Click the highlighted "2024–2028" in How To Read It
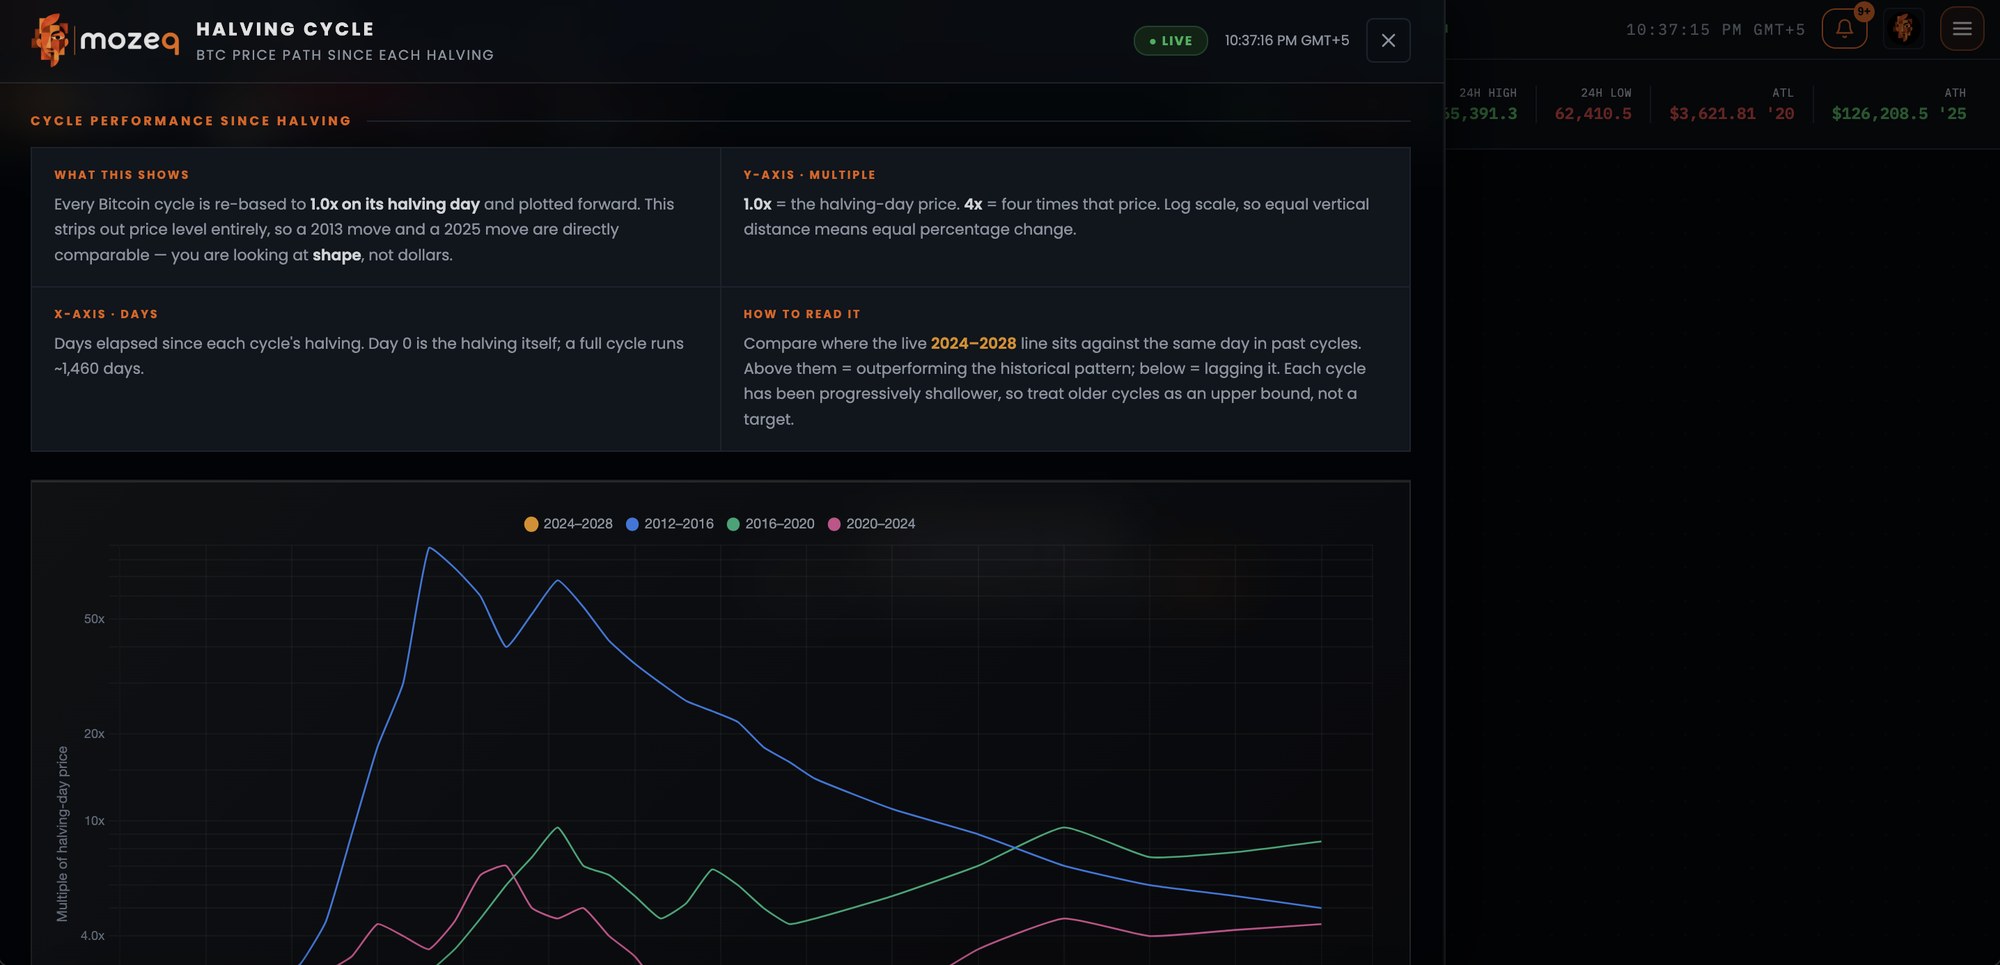 [973, 343]
